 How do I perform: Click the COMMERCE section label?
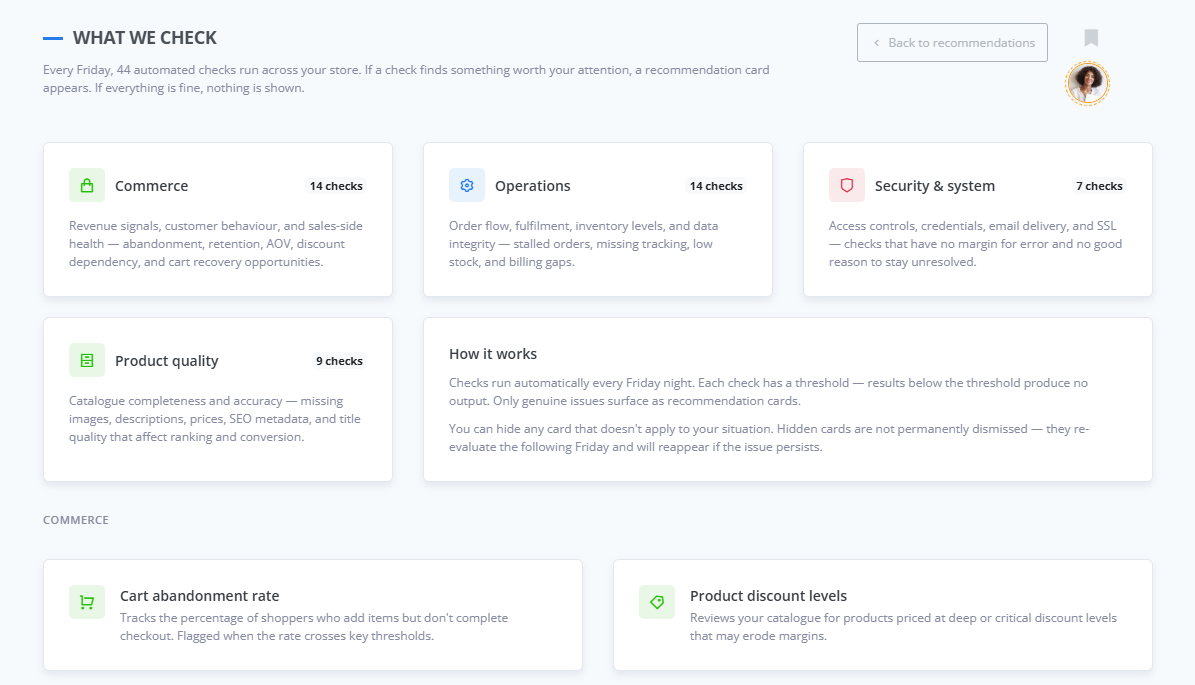[75, 520]
